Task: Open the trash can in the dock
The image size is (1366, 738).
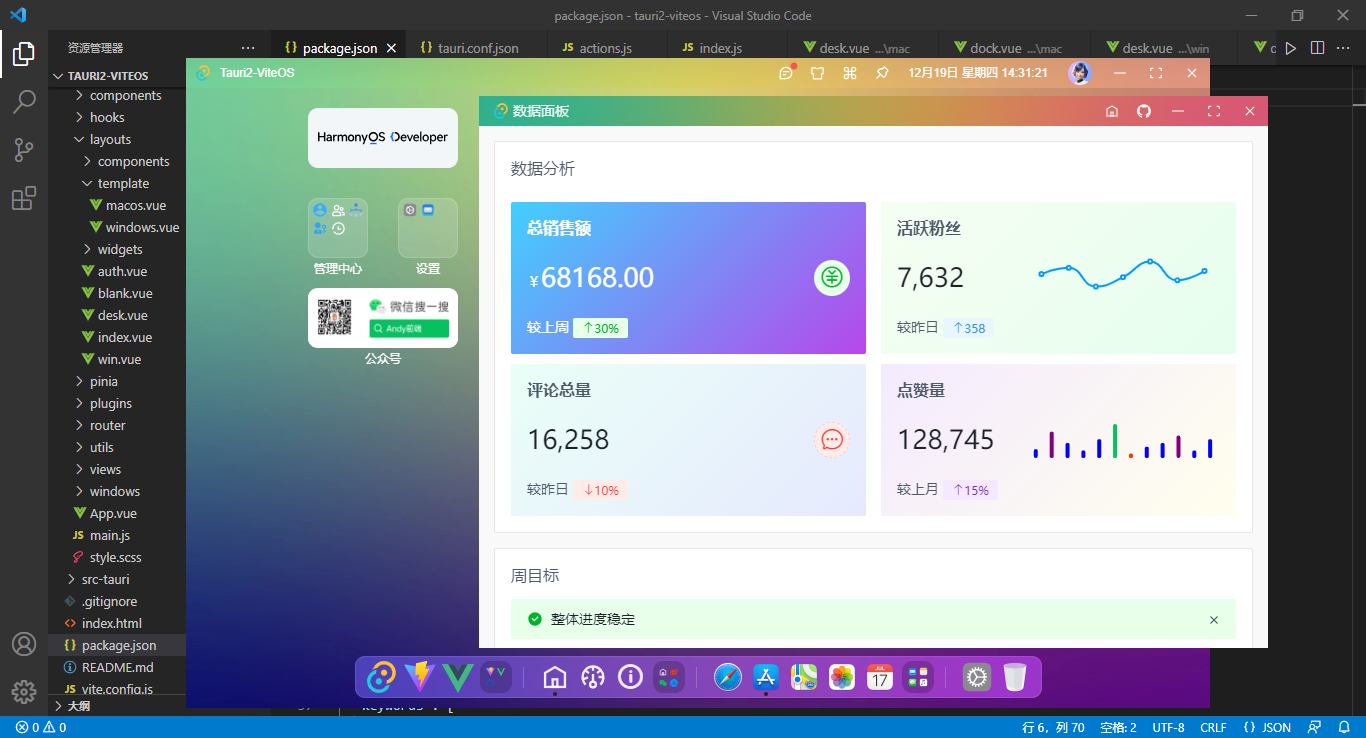Action: (1015, 677)
